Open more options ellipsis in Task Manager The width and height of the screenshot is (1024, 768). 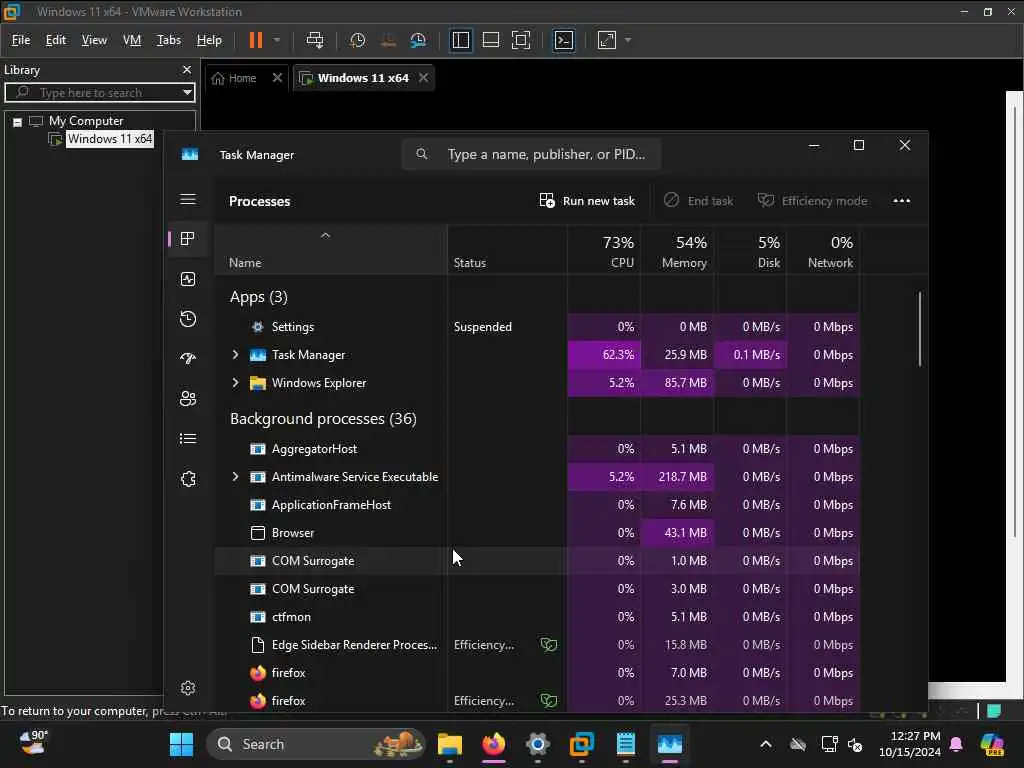(x=901, y=201)
